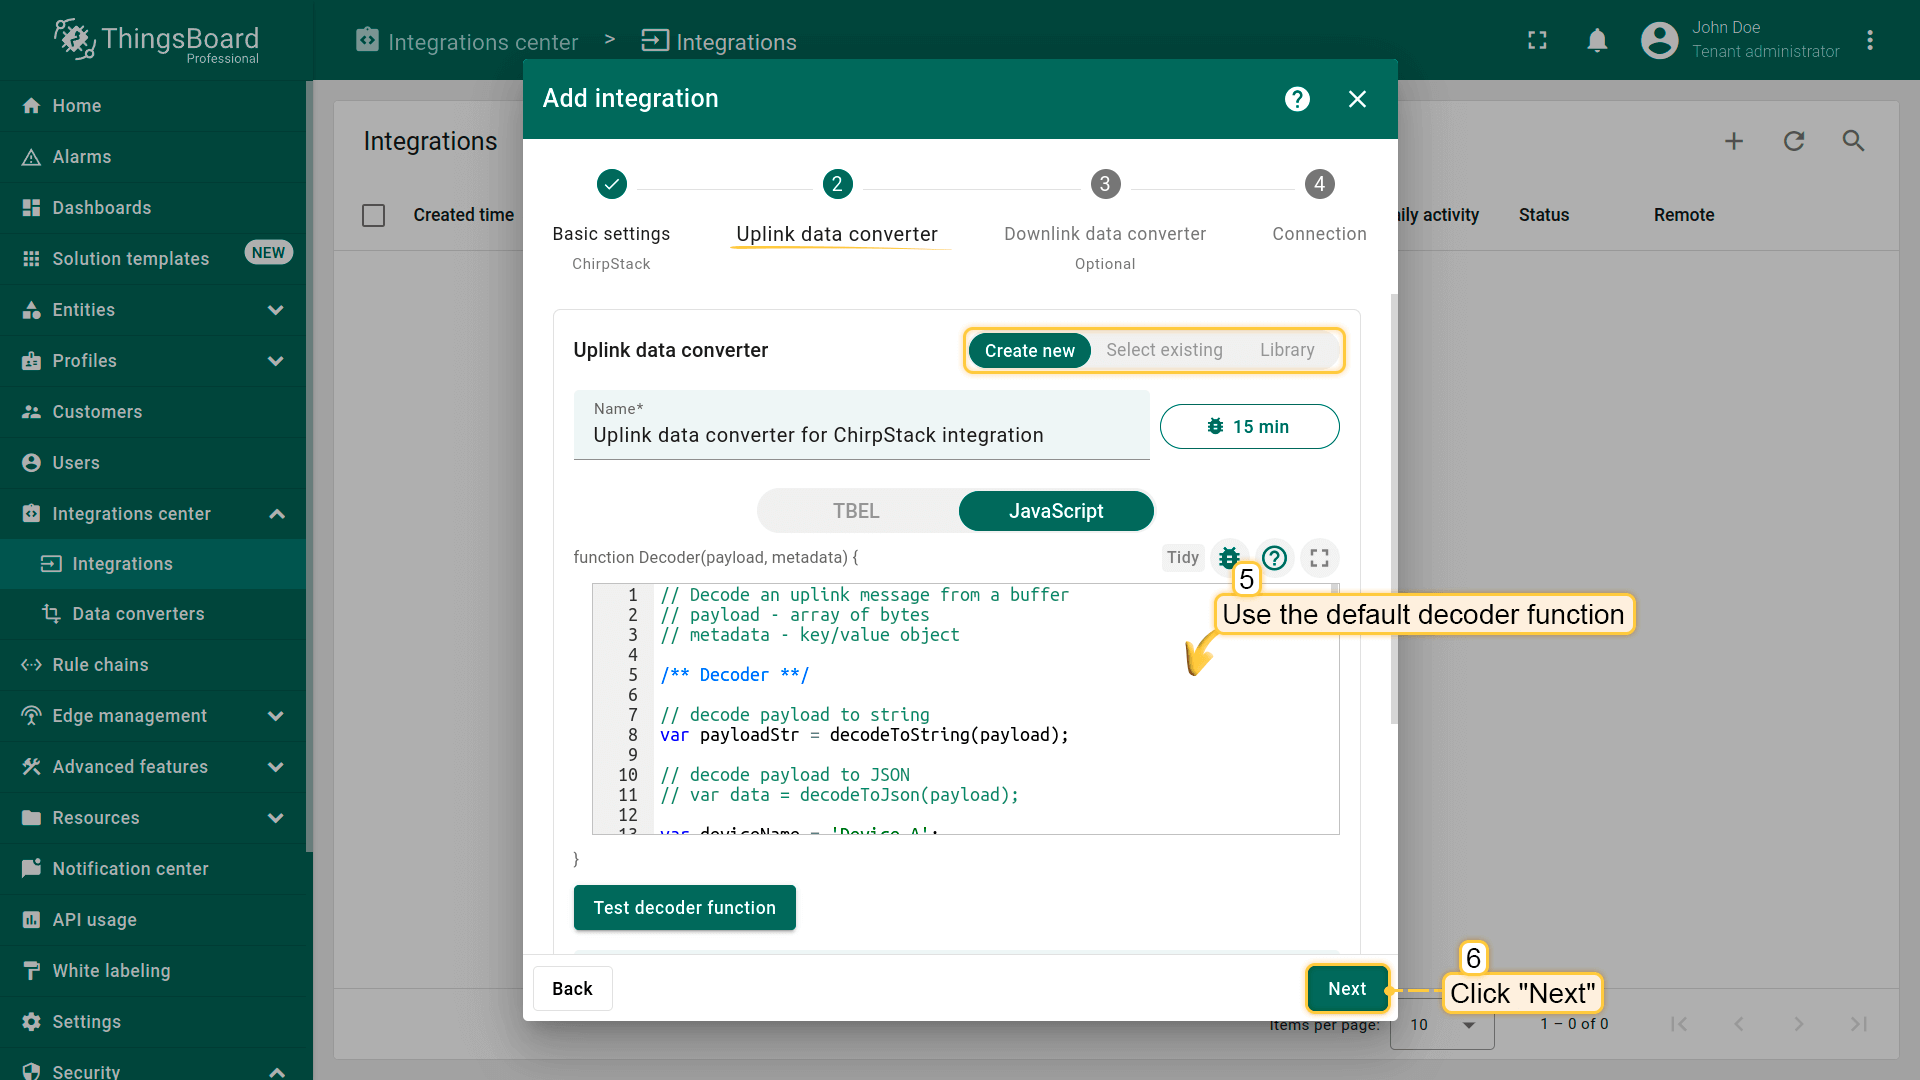
Task: Open Settings in the sidebar
Action: 153,1022
